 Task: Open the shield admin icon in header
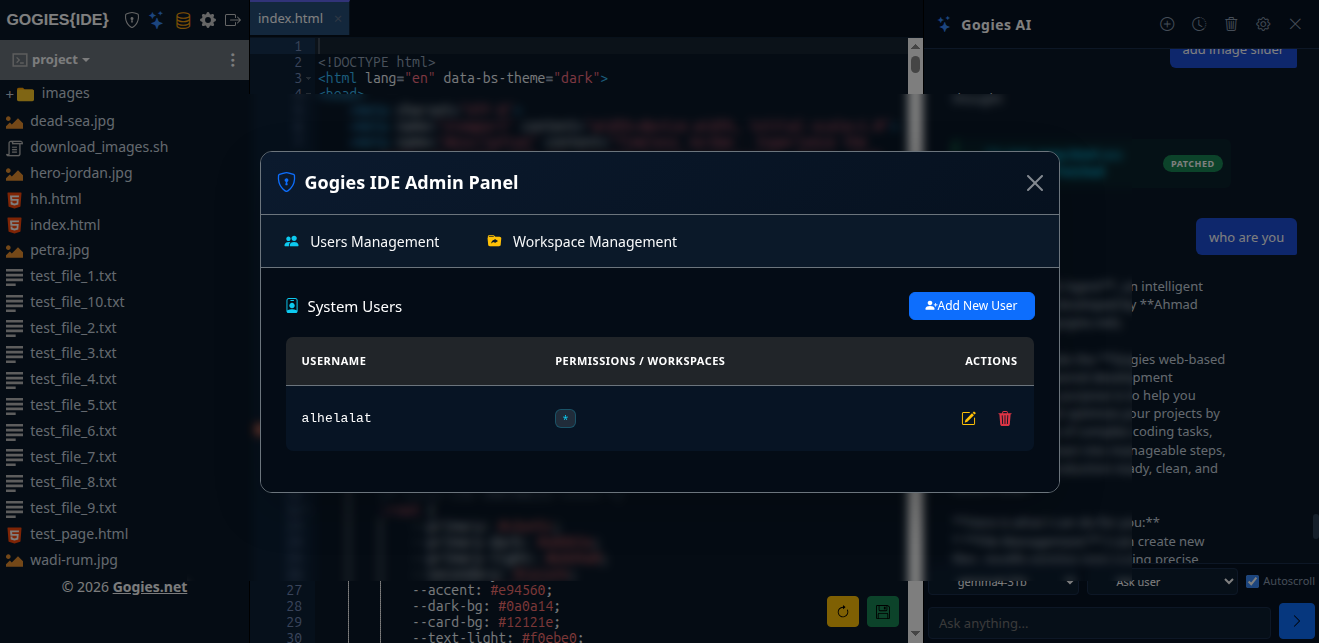(131, 20)
